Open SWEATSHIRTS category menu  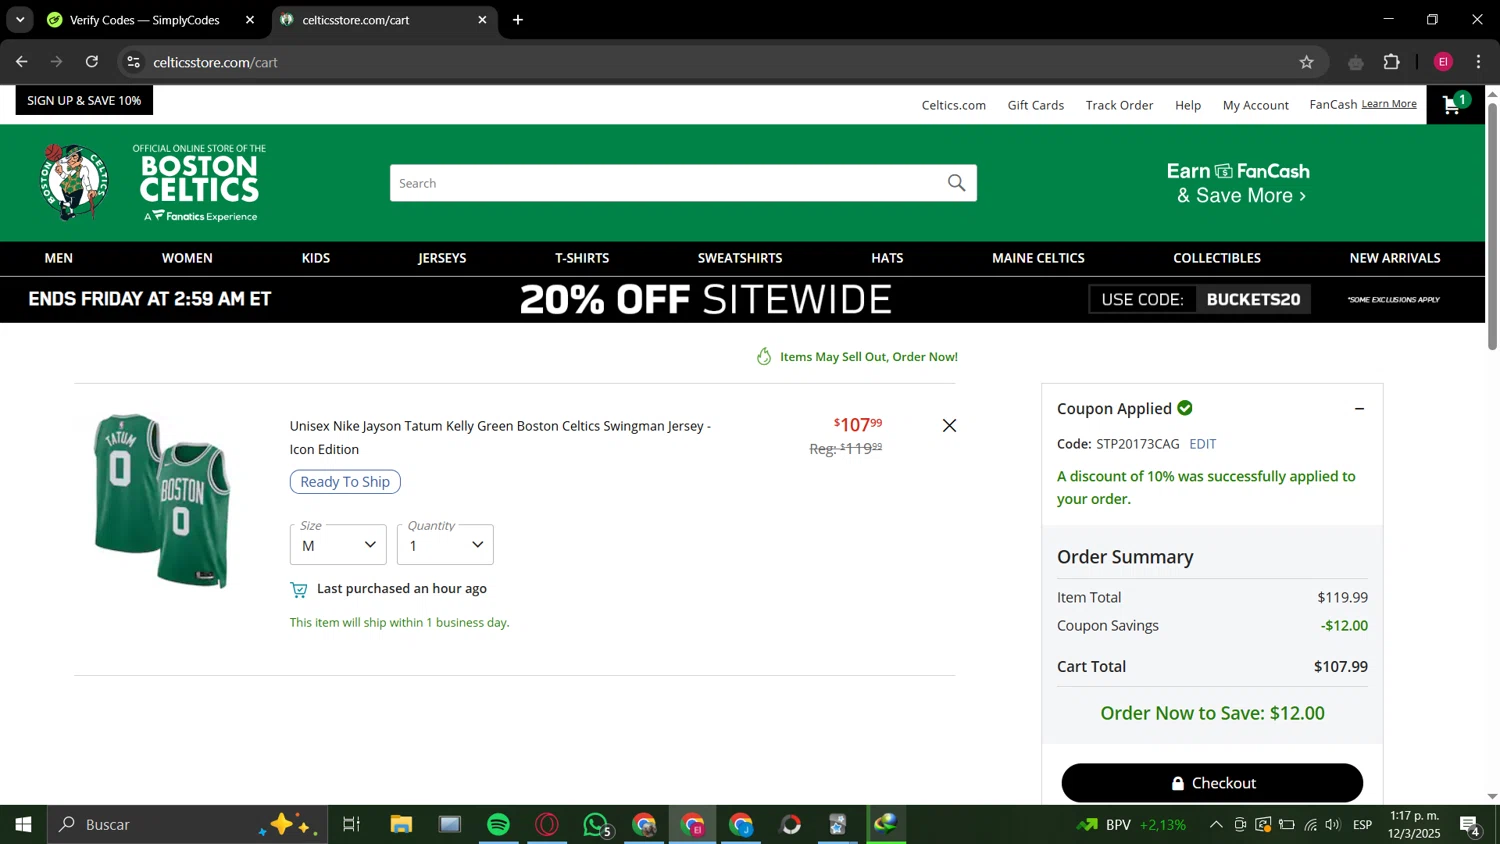point(740,258)
